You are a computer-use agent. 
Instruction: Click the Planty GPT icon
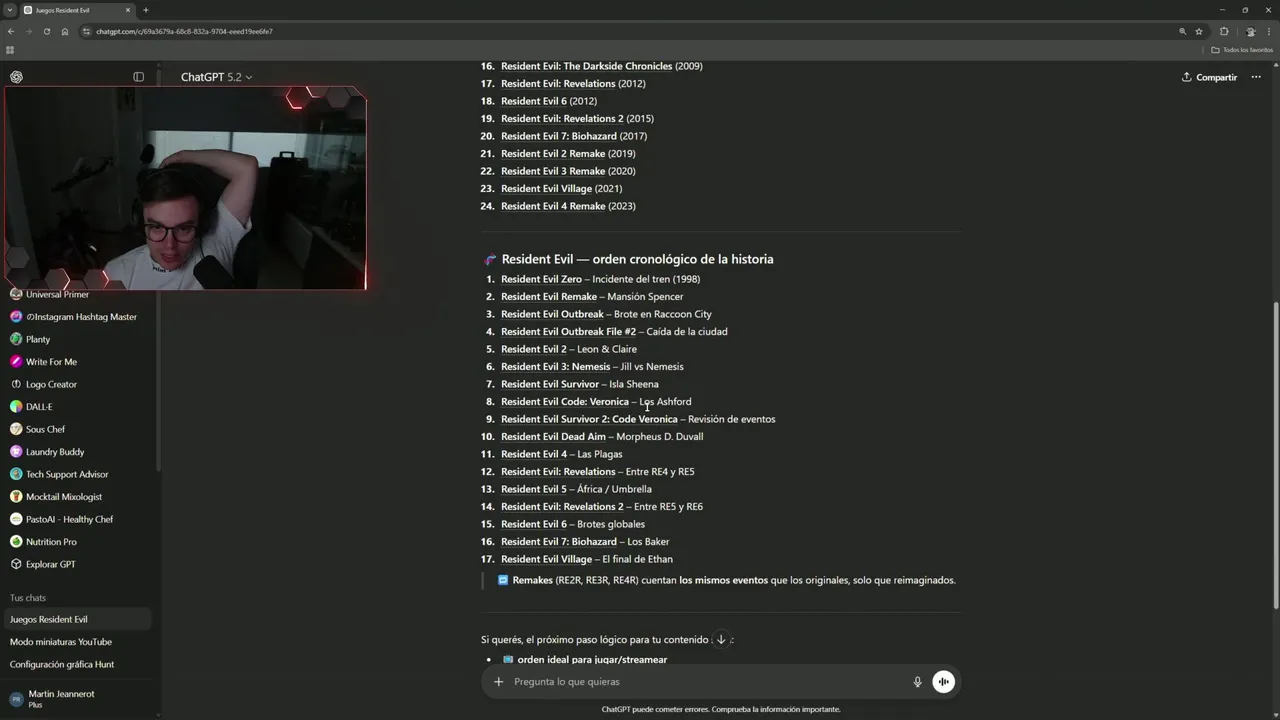[x=16, y=339]
